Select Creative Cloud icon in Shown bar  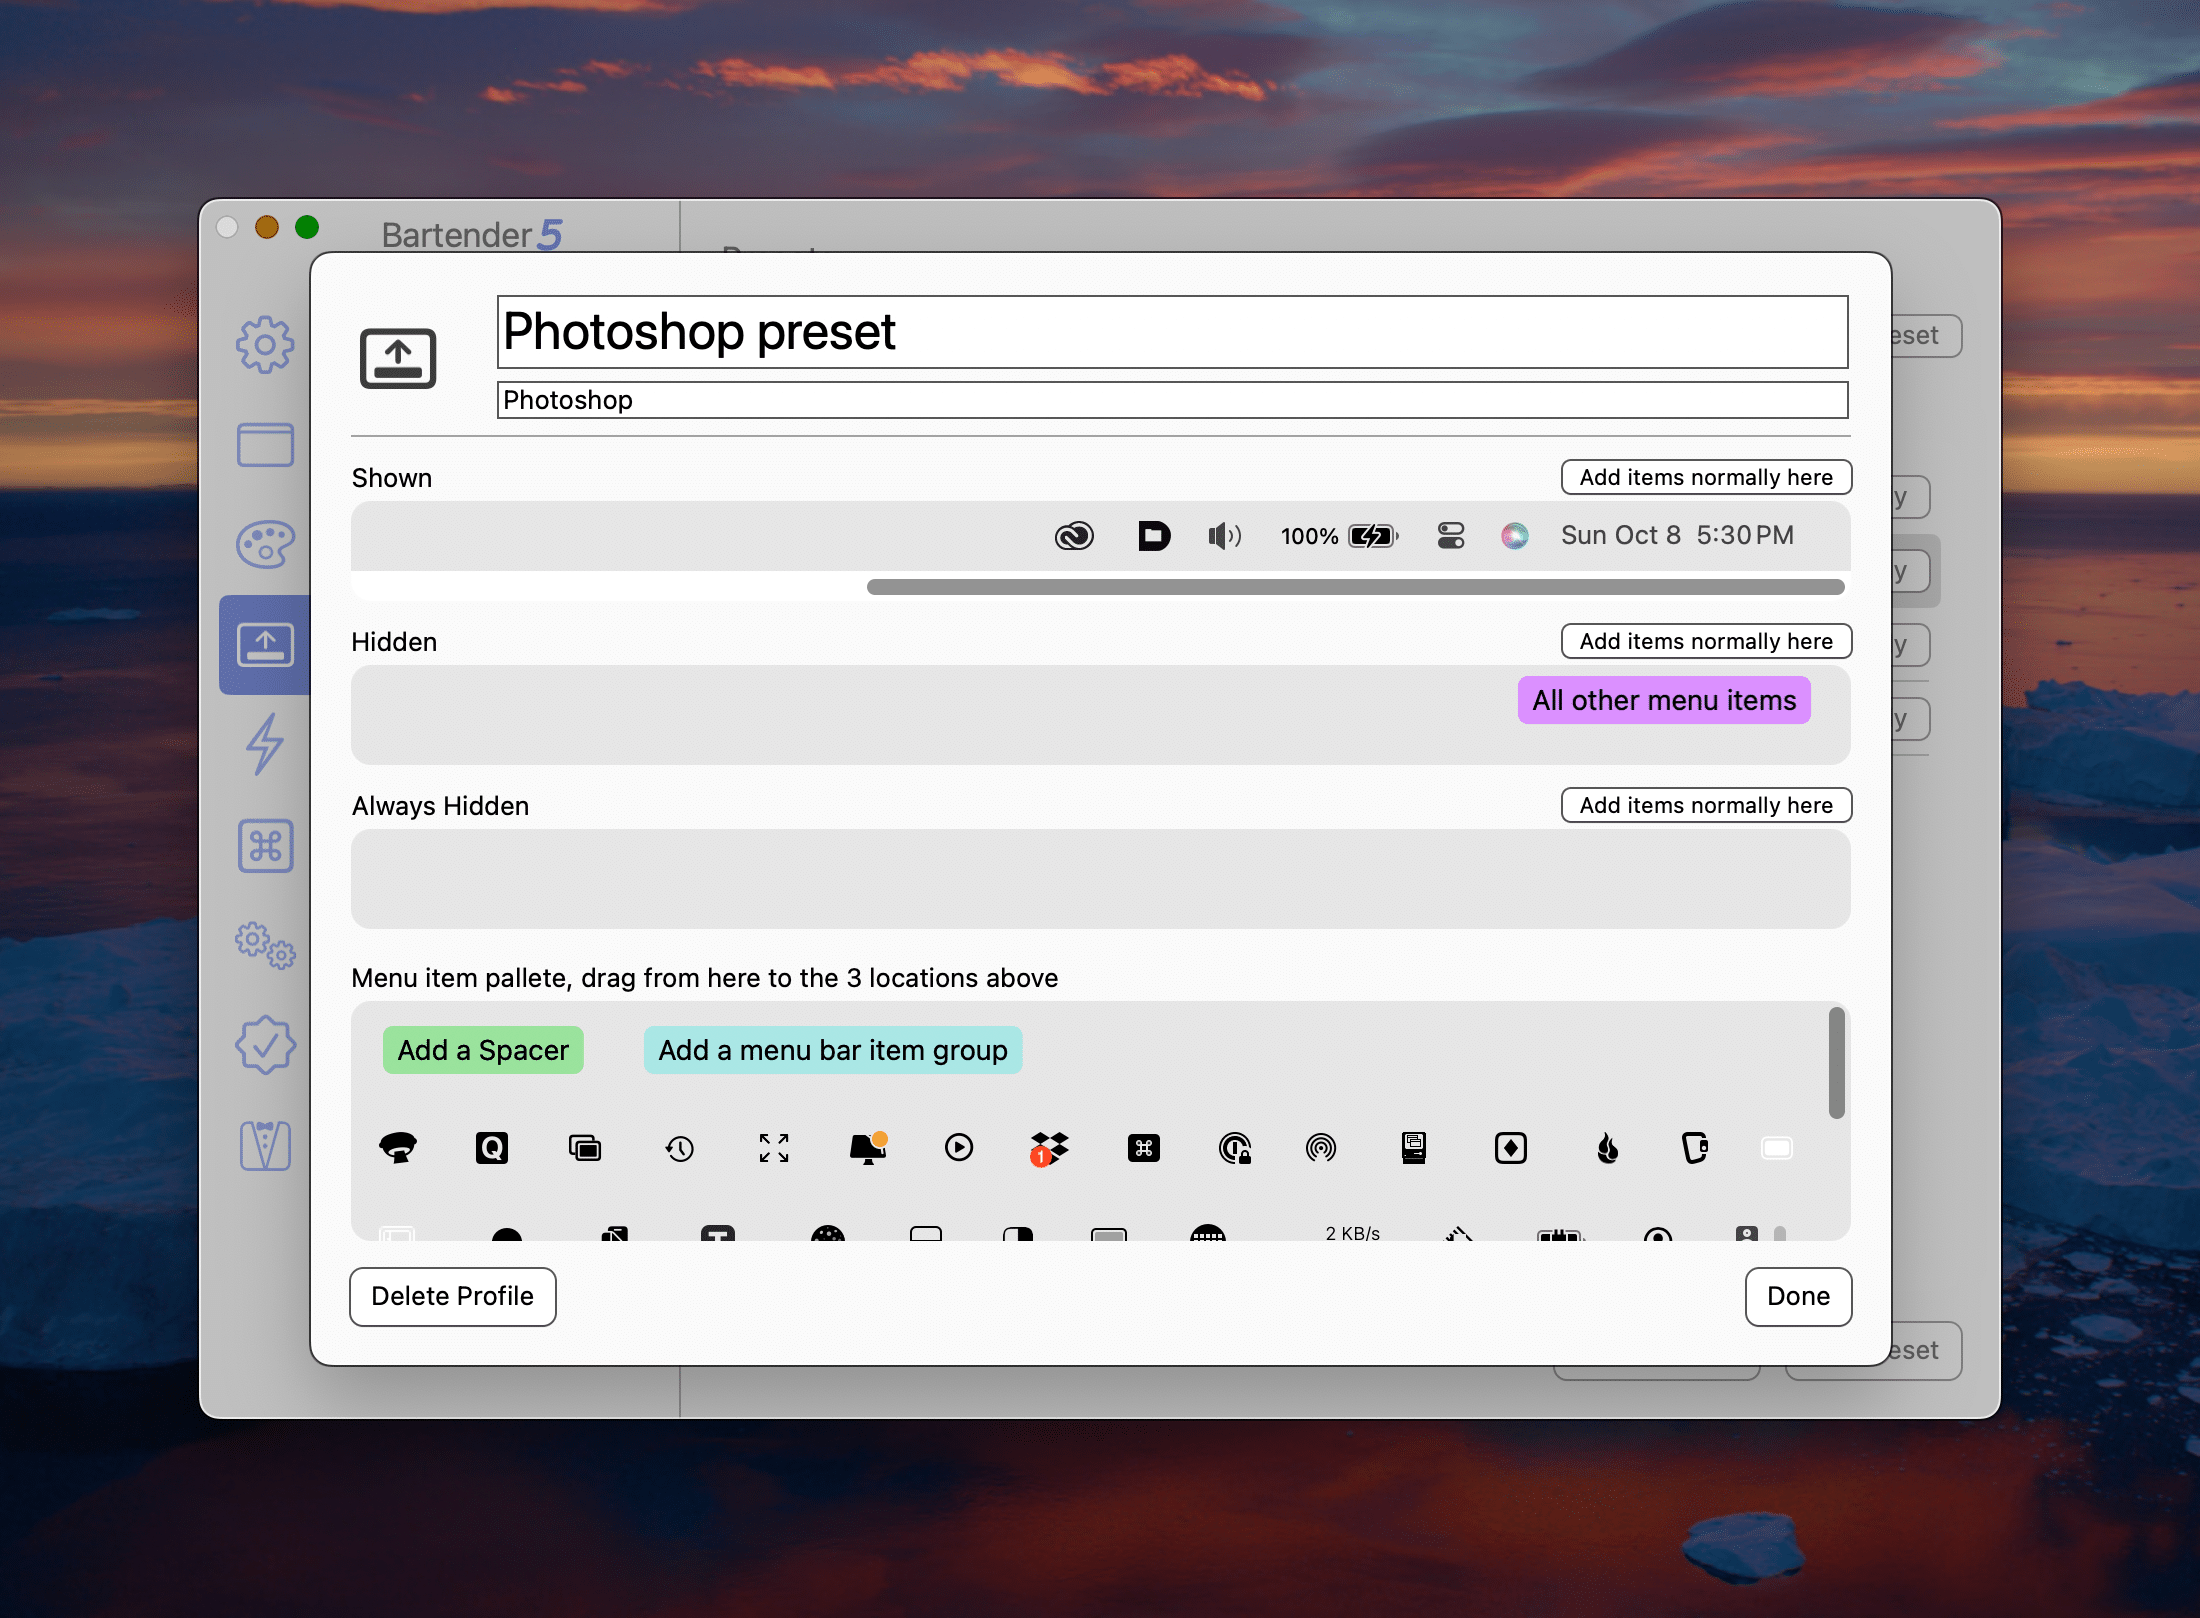(1074, 536)
